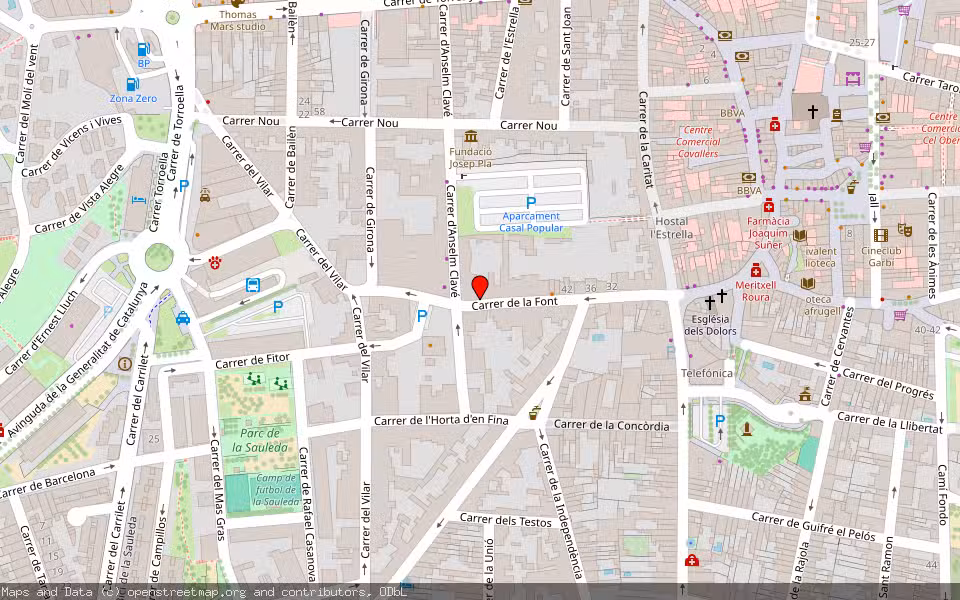Select the library book icon above 'oteca afrugell'
The image size is (960, 600).
coord(808,283)
